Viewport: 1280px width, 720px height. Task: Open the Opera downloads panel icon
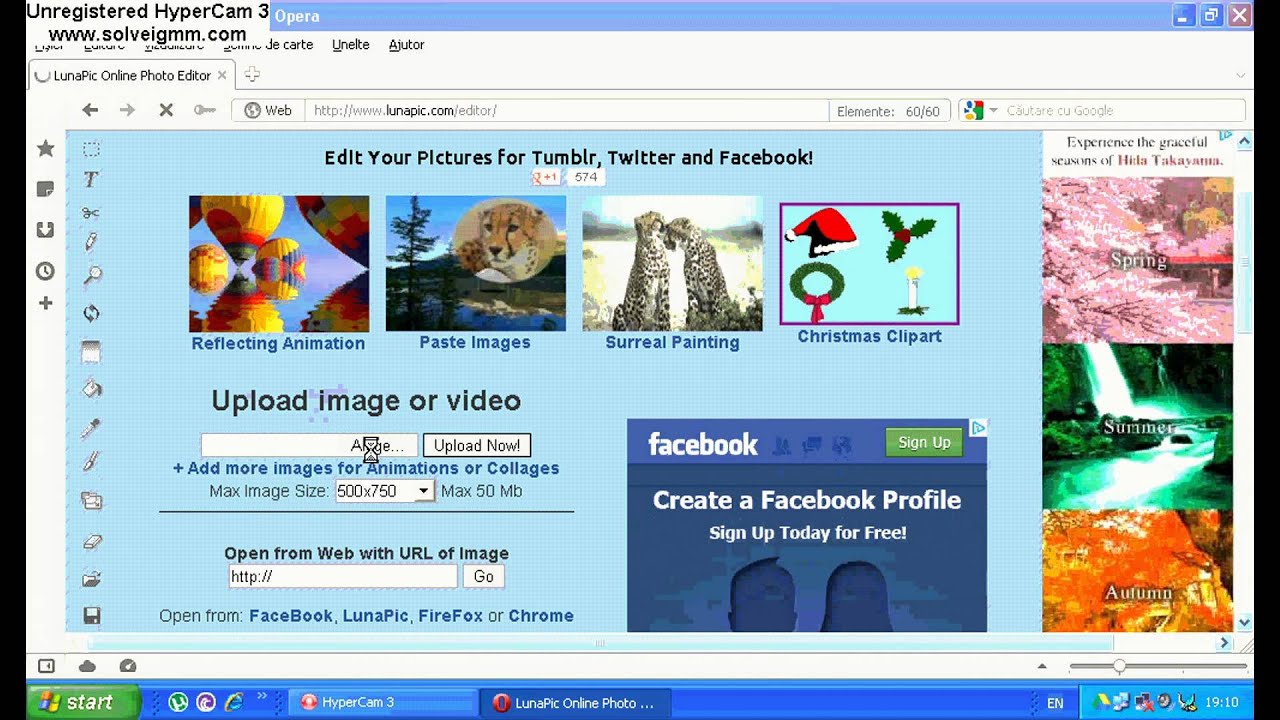(x=45, y=230)
